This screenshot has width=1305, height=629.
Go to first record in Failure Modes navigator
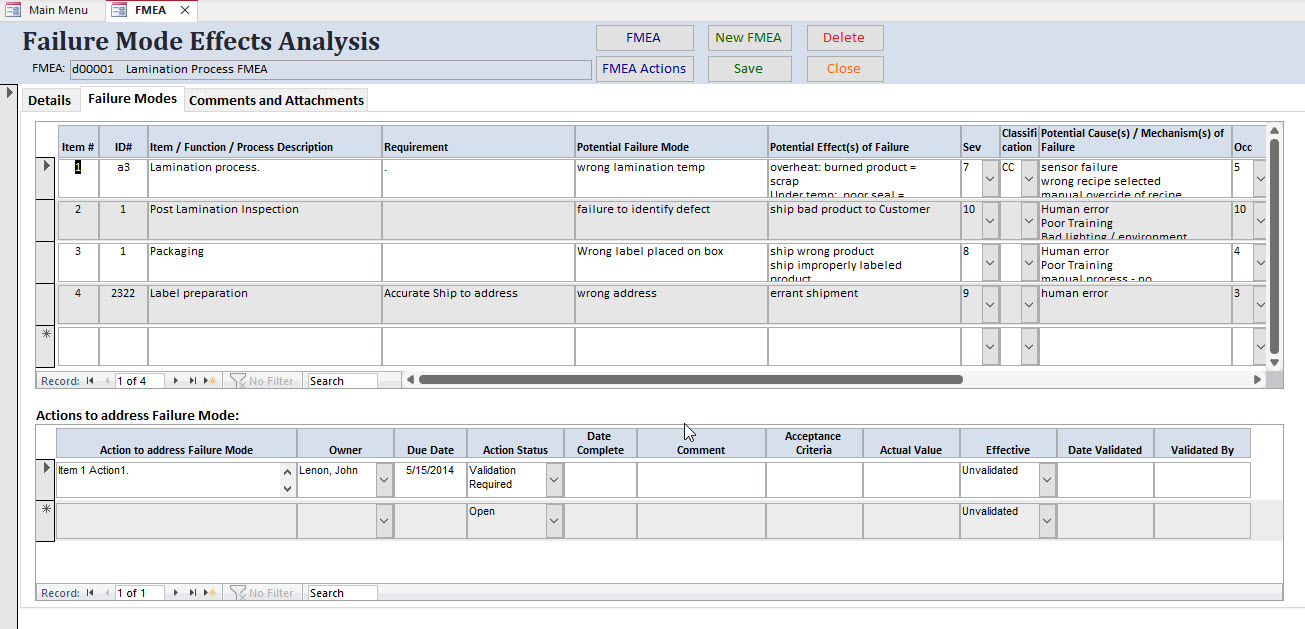pyautogui.click(x=91, y=381)
